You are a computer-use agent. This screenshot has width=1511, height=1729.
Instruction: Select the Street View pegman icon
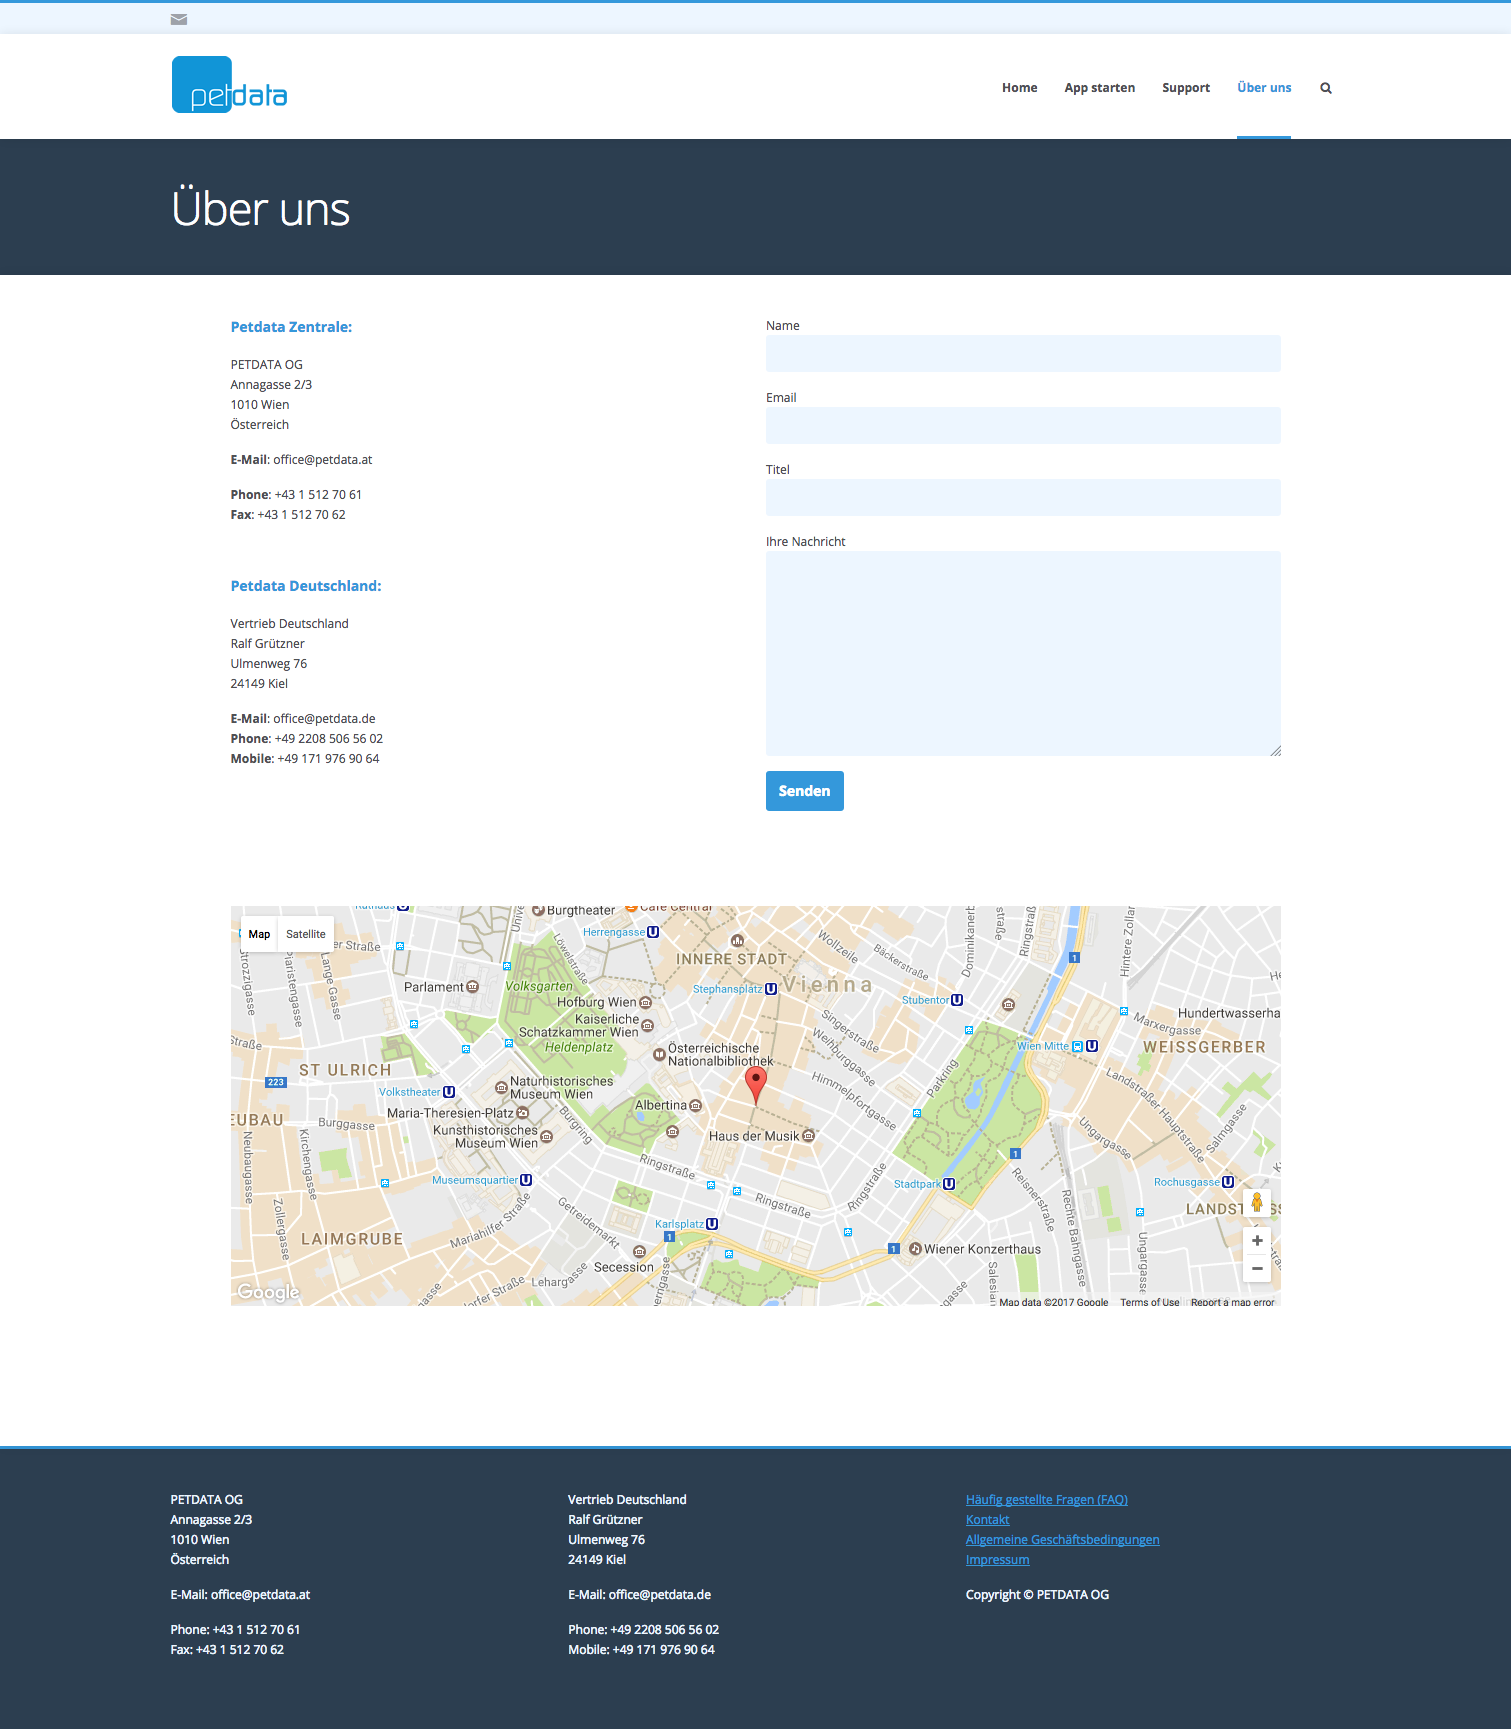point(1257,1203)
